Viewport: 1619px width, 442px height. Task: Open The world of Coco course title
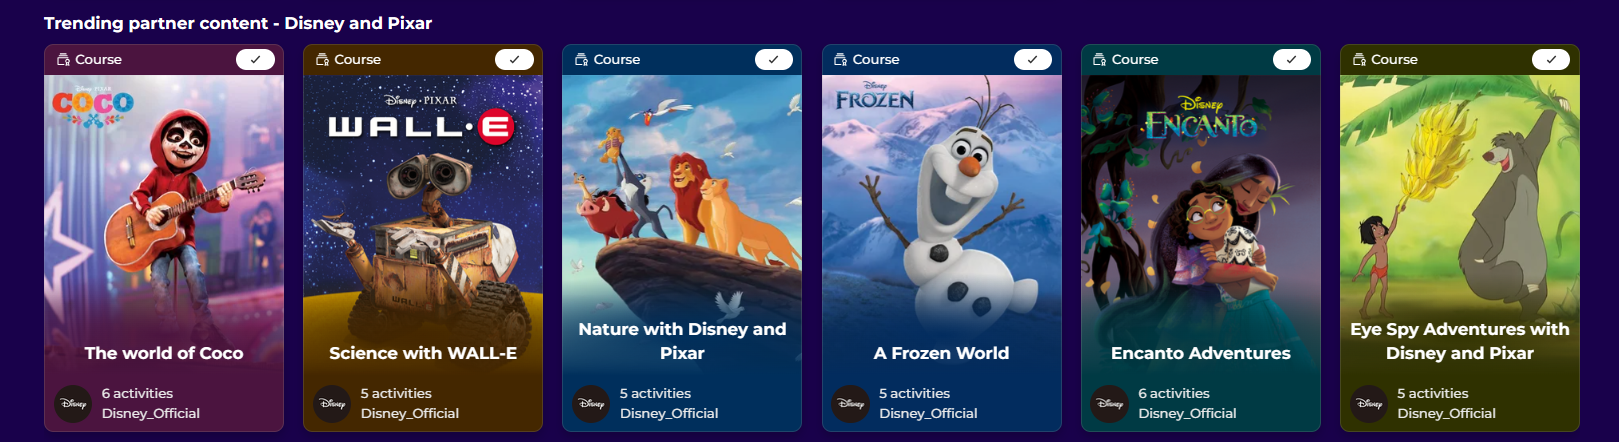coord(164,353)
